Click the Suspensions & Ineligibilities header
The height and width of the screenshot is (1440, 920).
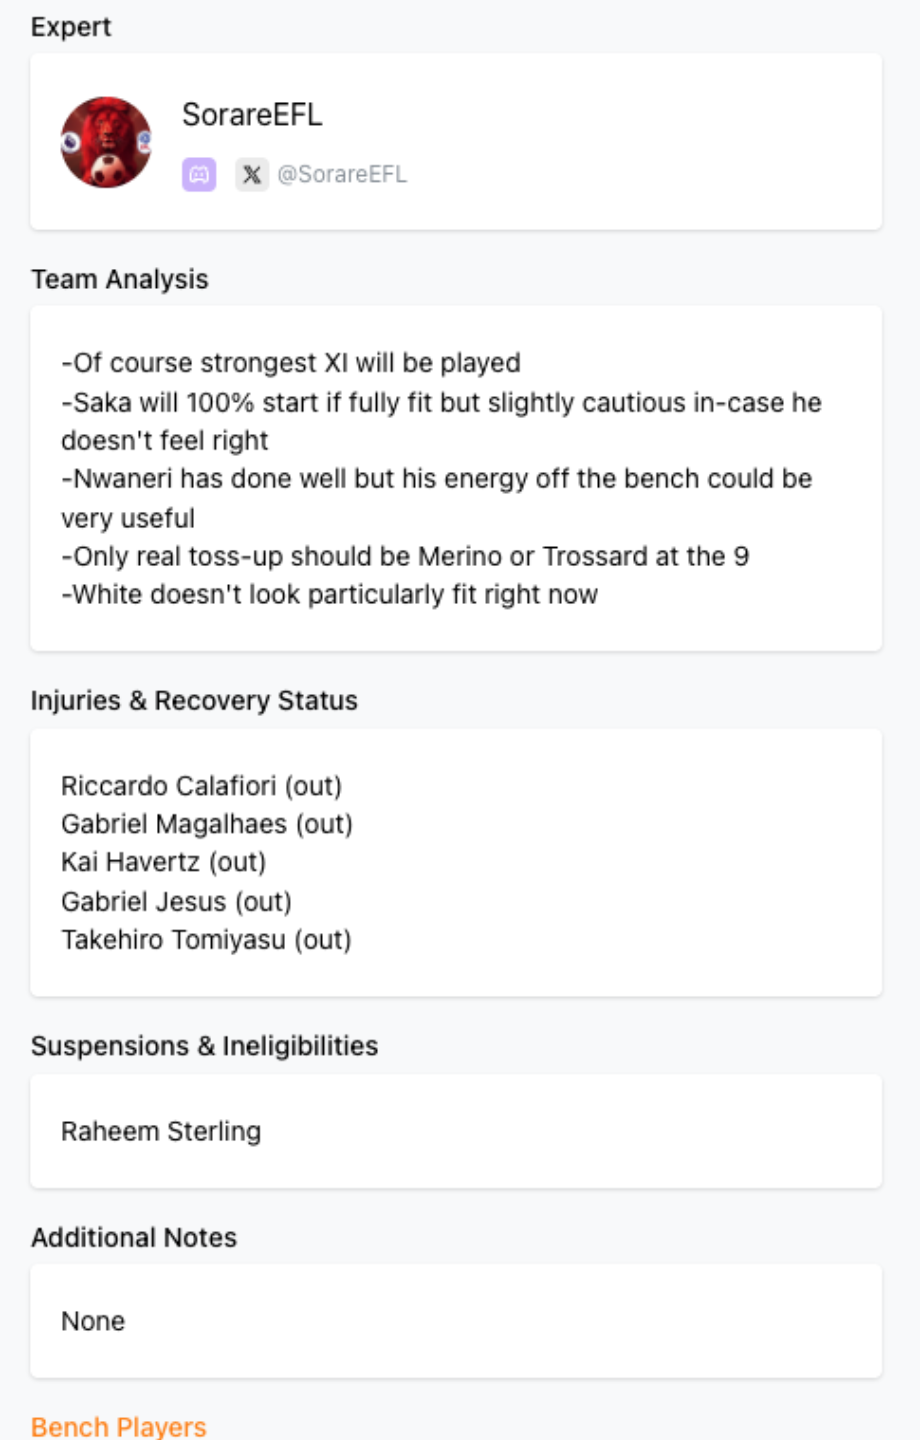pos(205,1045)
